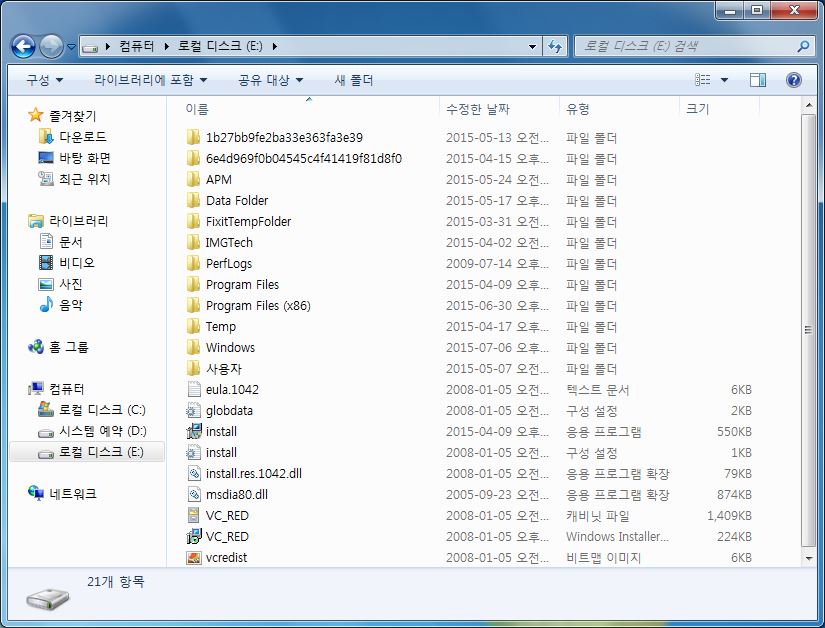Select the vcredist bitmap file icon
This screenshot has height=628, width=825.
(x=194, y=558)
